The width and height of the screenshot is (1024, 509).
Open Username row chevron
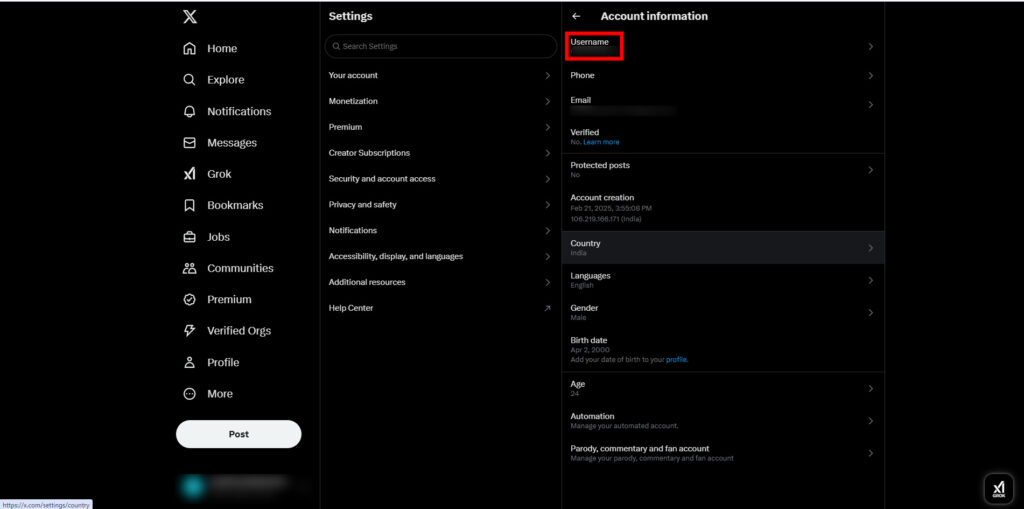[871, 46]
